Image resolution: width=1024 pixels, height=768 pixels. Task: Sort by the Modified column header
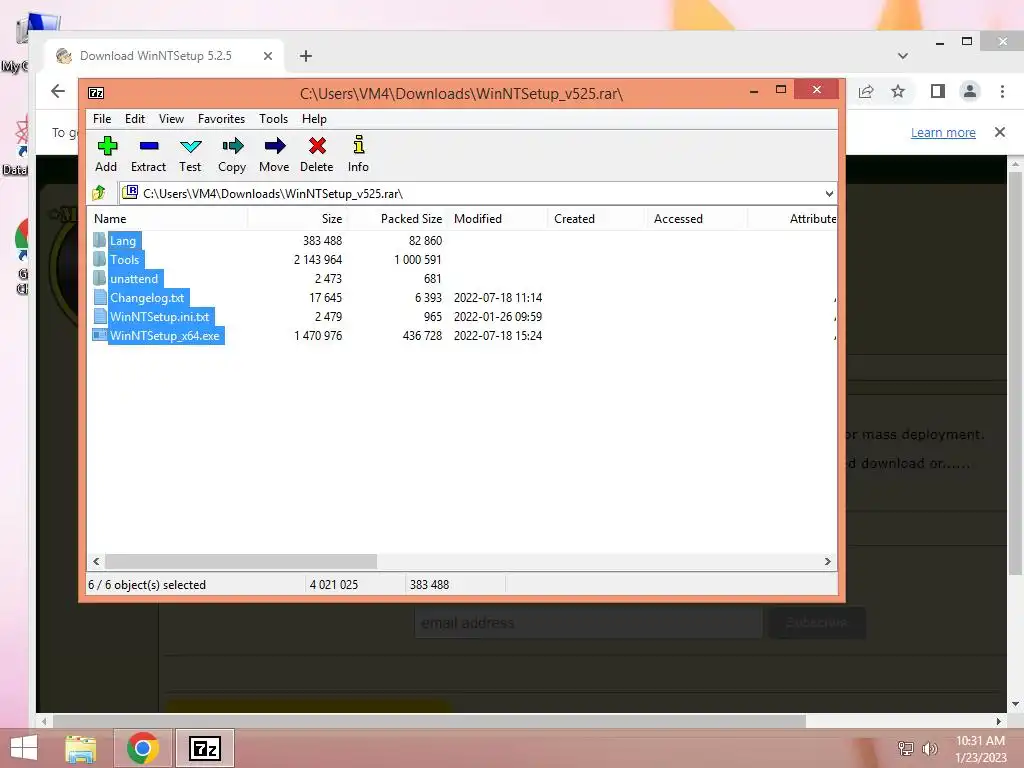click(x=497, y=219)
